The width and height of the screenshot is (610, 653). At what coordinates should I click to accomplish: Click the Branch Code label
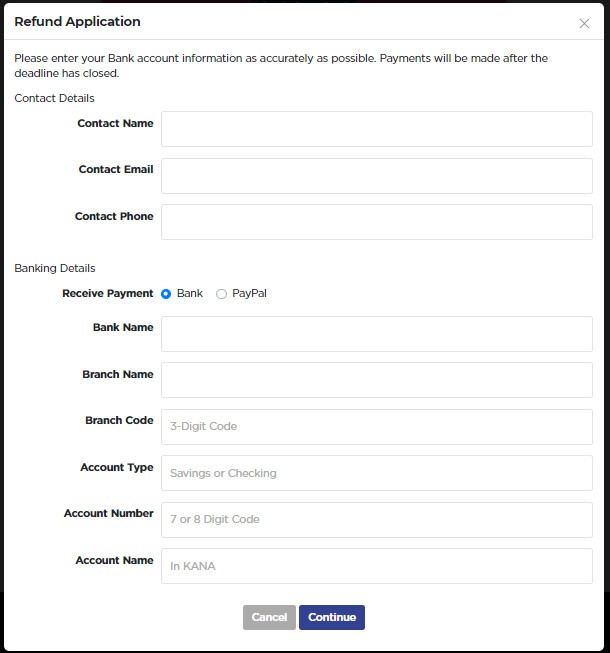(120, 420)
